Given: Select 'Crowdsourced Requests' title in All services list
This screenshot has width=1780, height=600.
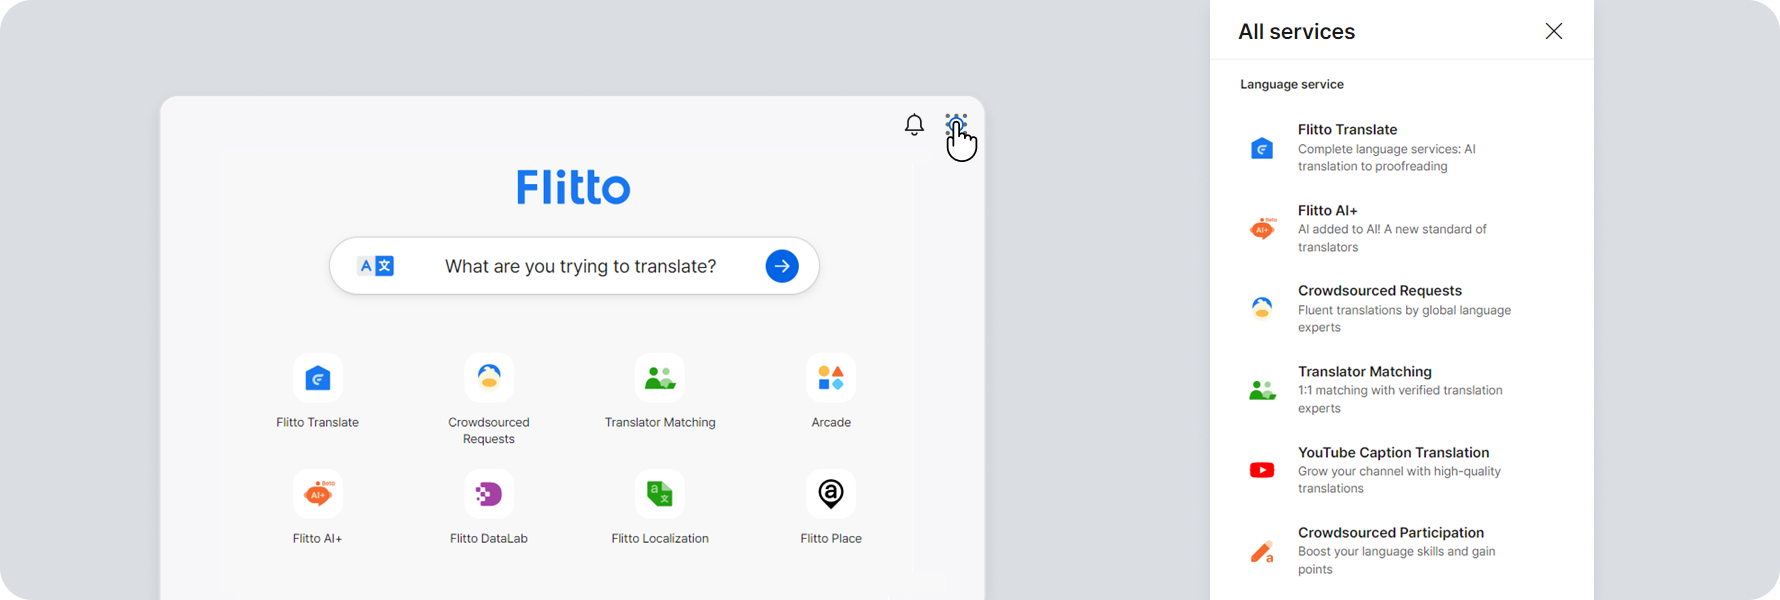Looking at the screenshot, I should click(1380, 291).
